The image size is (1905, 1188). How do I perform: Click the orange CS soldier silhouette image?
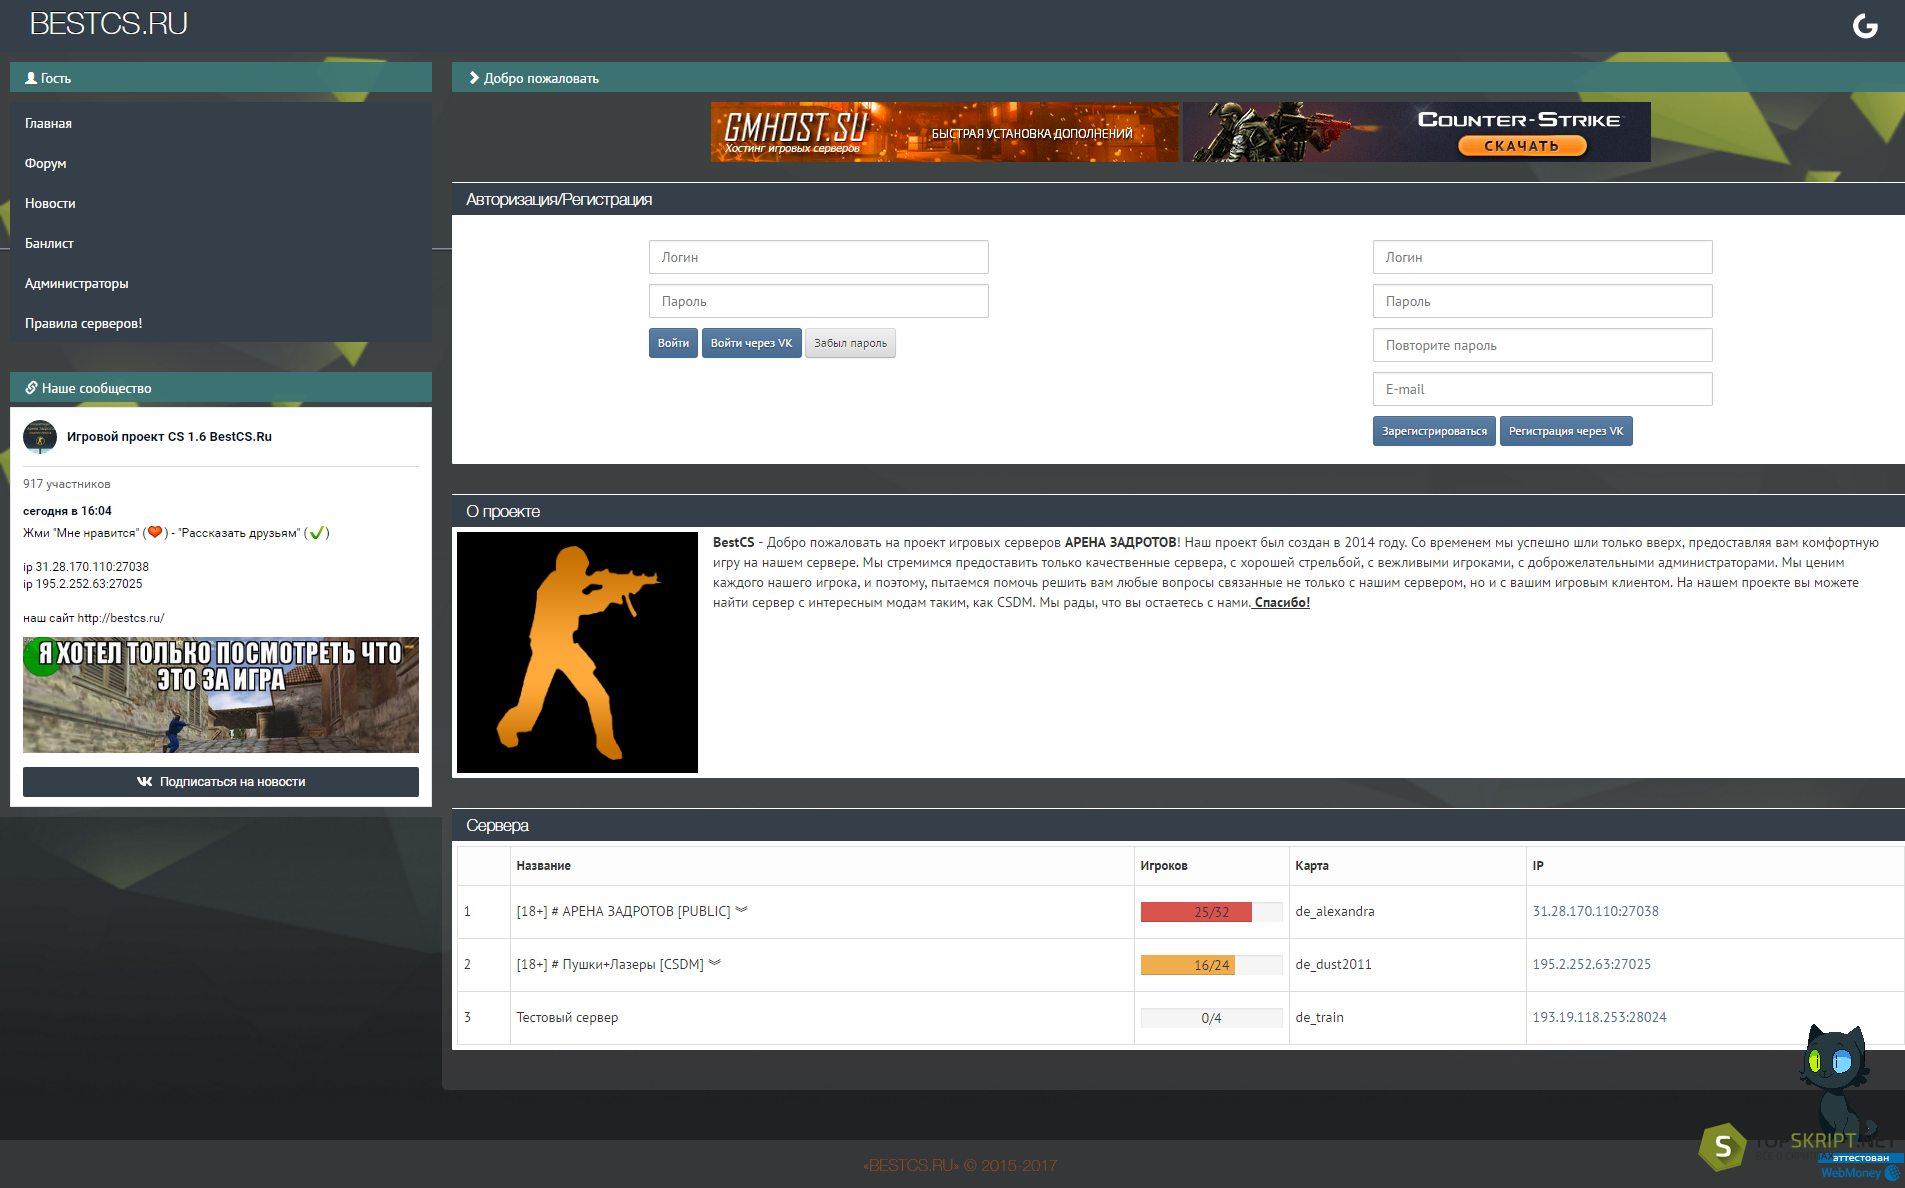point(577,652)
